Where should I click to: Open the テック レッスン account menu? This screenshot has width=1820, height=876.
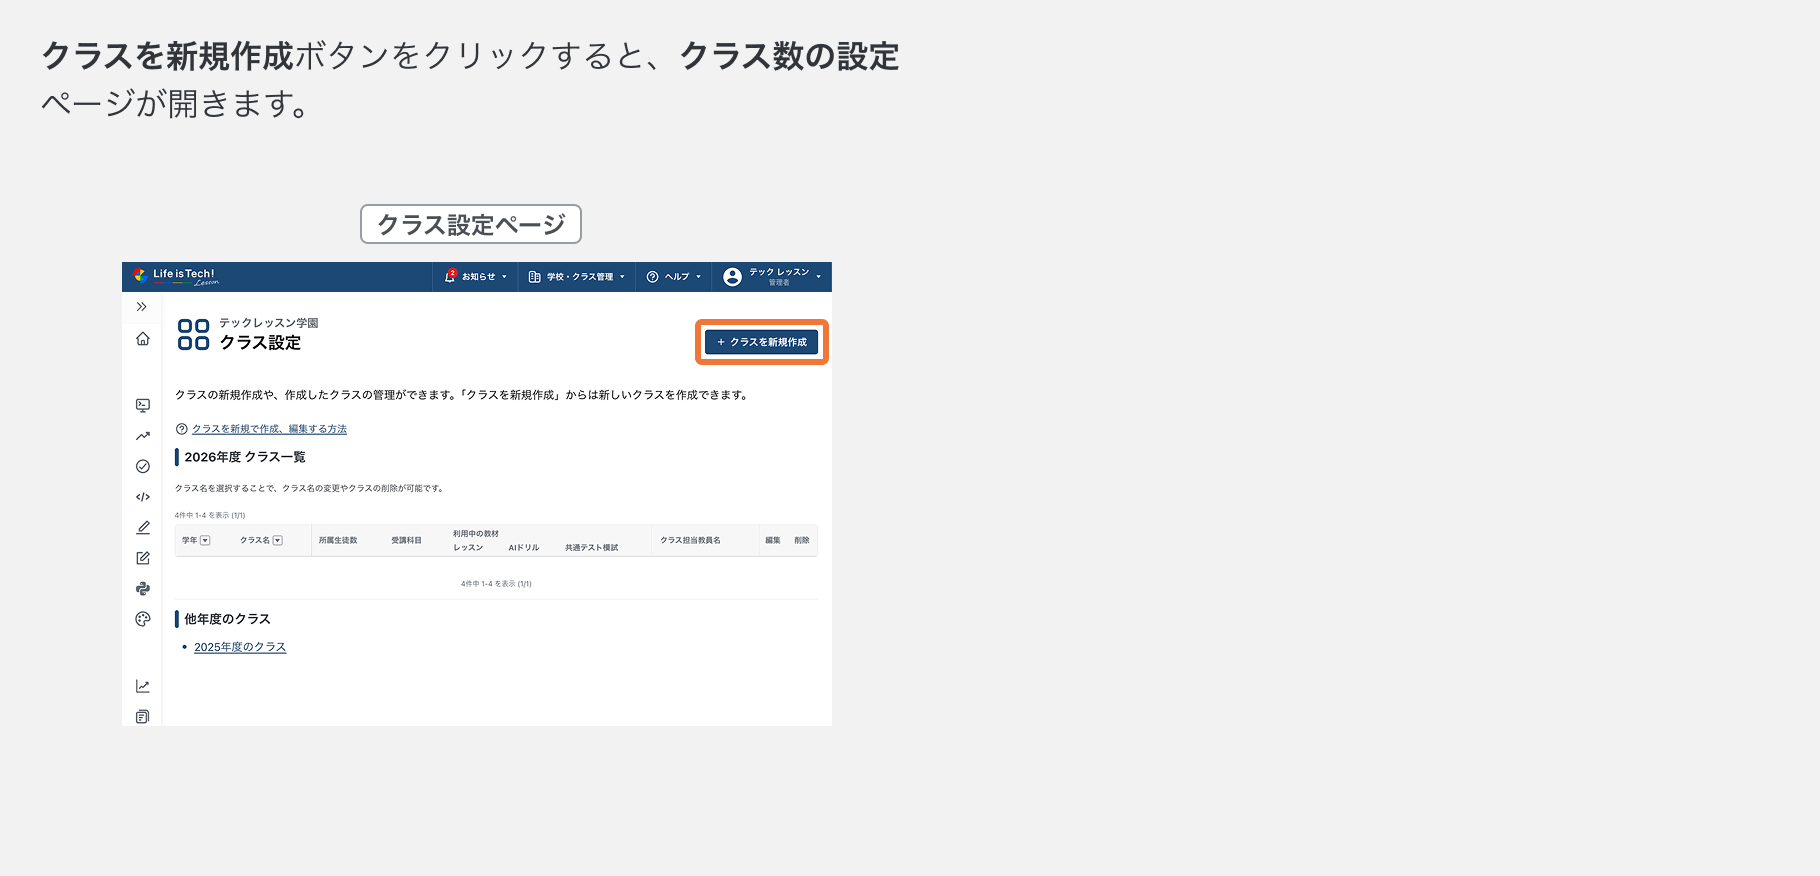pyautogui.click(x=772, y=277)
